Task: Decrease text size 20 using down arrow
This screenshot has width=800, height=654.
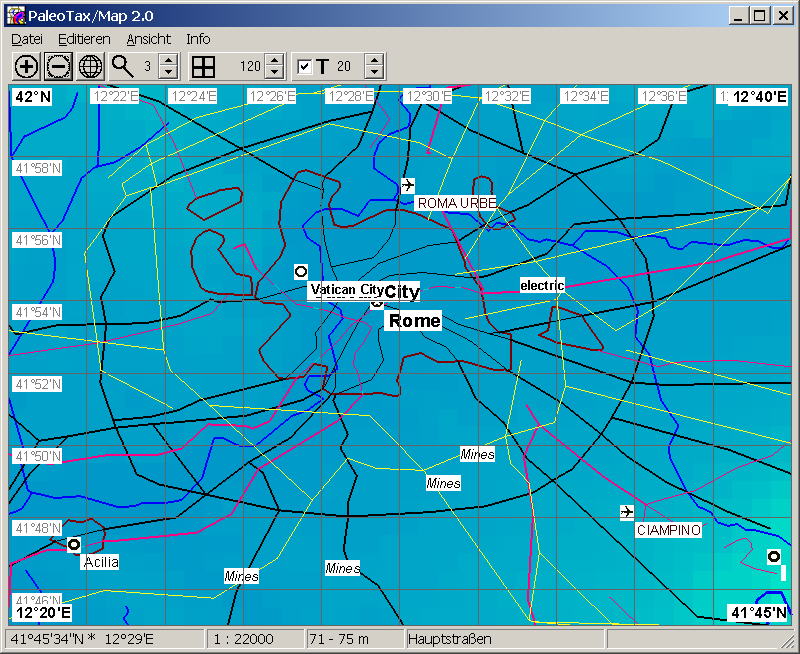Action: click(x=374, y=73)
